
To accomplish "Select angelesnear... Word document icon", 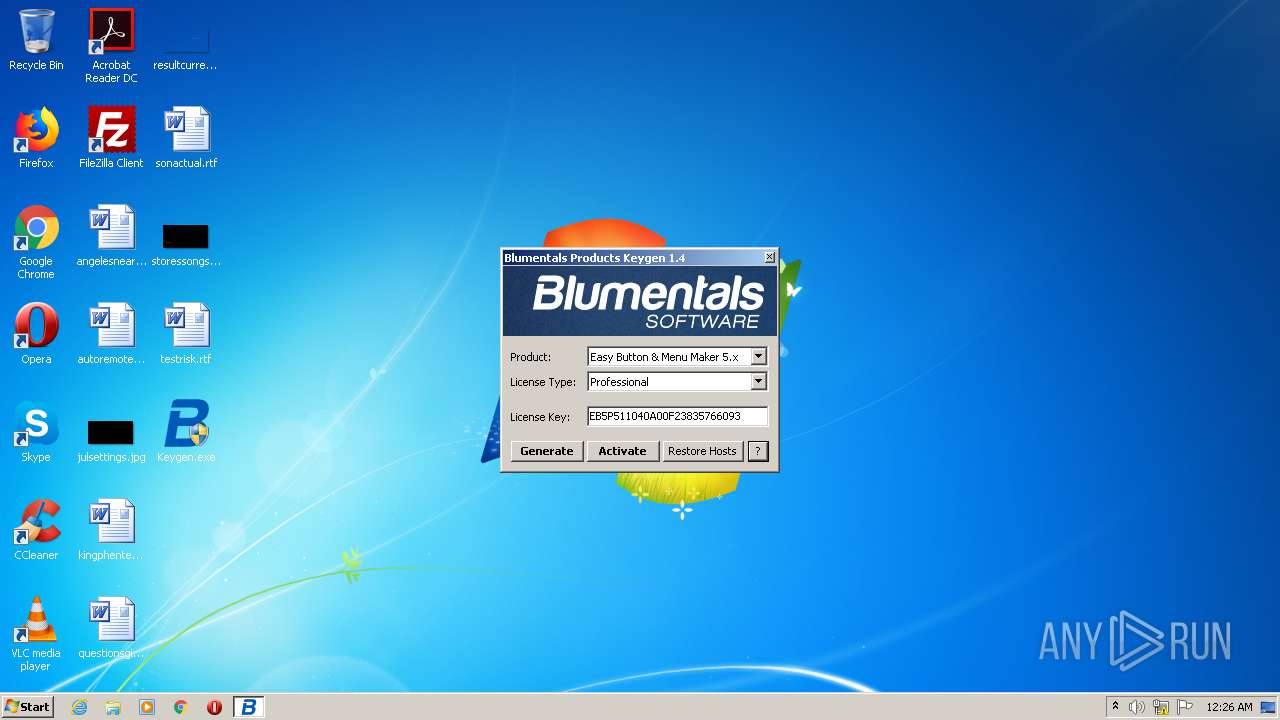I will [x=111, y=236].
